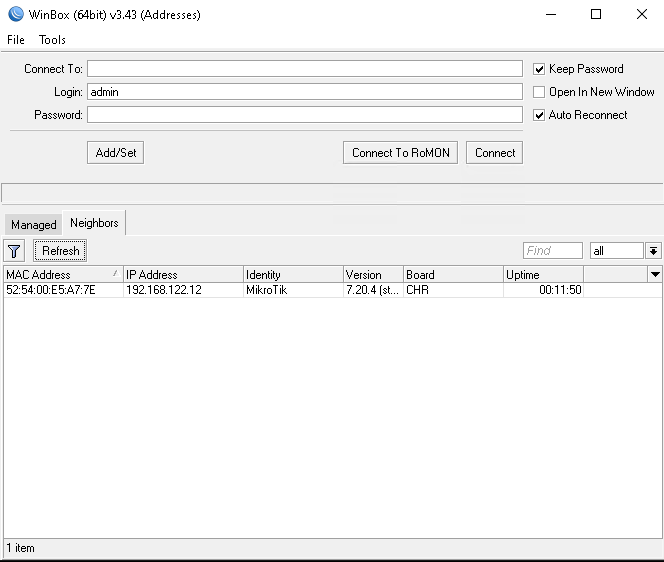664x562 pixels.
Task: Click the Connect button
Action: [x=495, y=152]
